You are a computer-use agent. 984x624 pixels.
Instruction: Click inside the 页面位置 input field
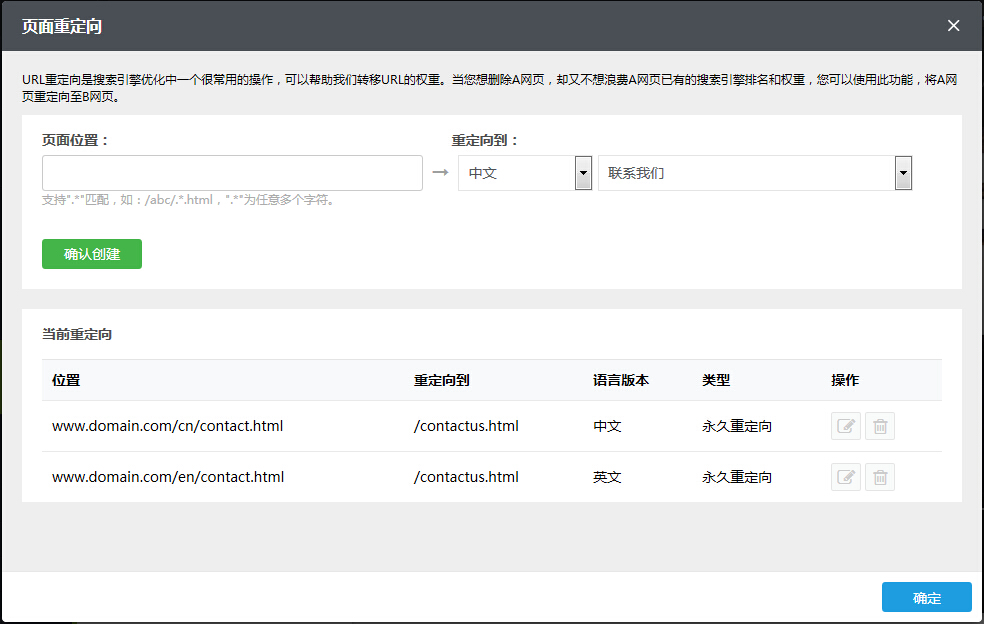tap(232, 172)
